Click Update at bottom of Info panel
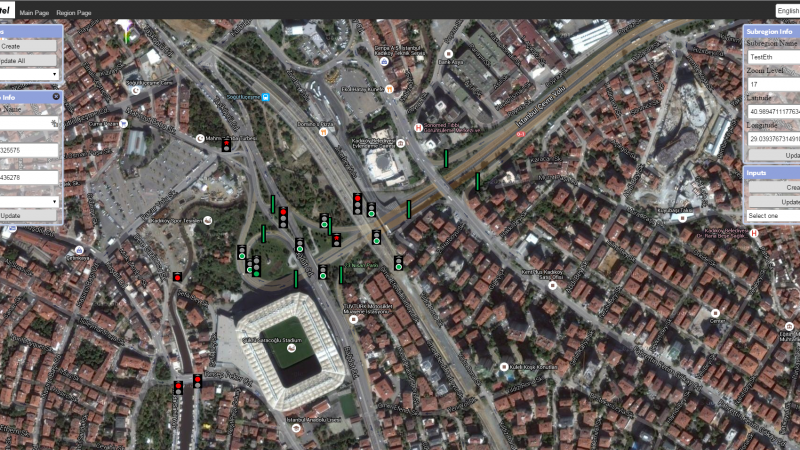 click(x=28, y=215)
